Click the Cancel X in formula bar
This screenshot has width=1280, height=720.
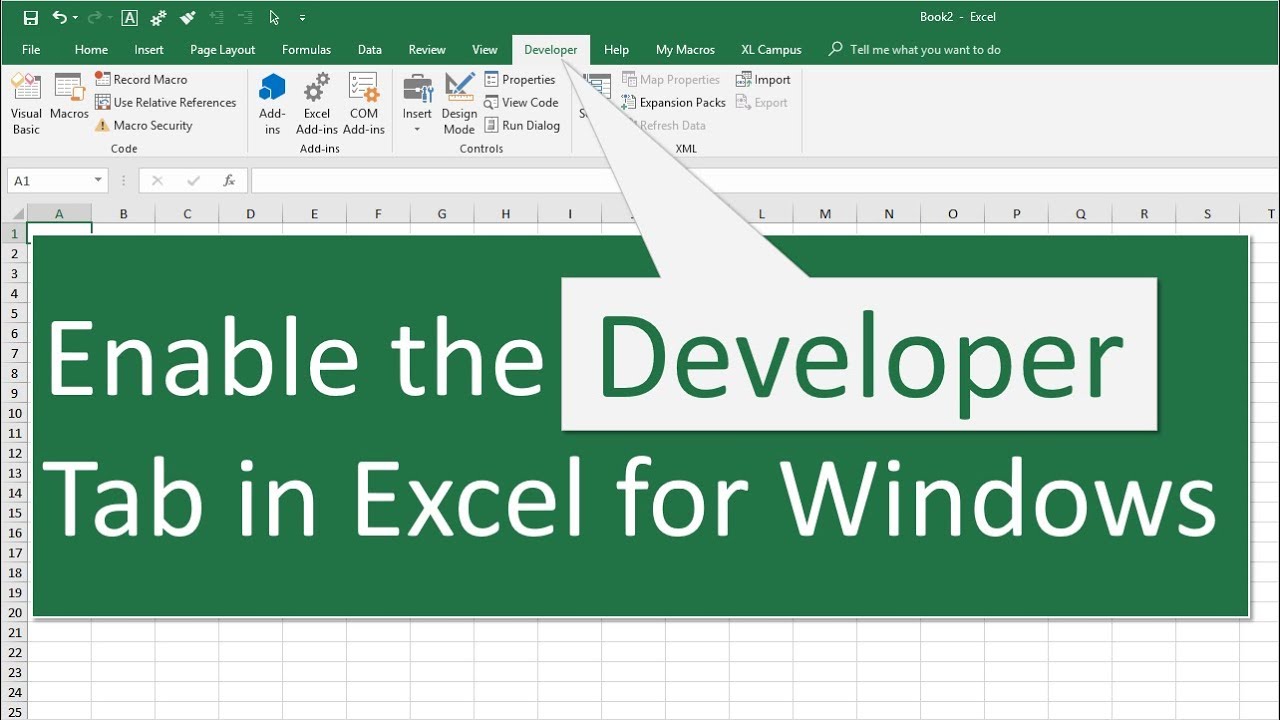pos(157,181)
